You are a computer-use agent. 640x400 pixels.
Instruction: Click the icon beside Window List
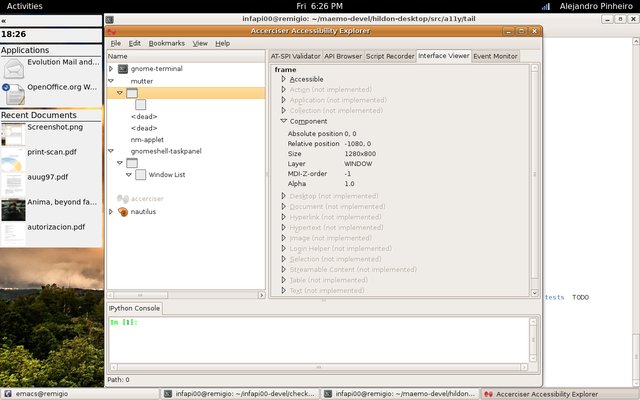point(140,175)
